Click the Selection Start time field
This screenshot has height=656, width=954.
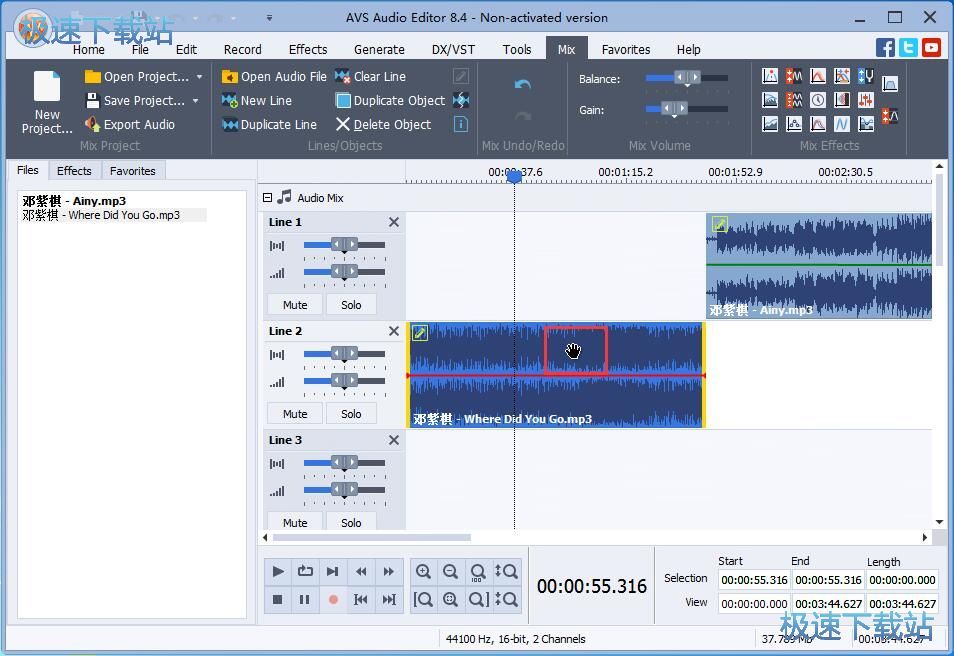pyautogui.click(x=754, y=580)
